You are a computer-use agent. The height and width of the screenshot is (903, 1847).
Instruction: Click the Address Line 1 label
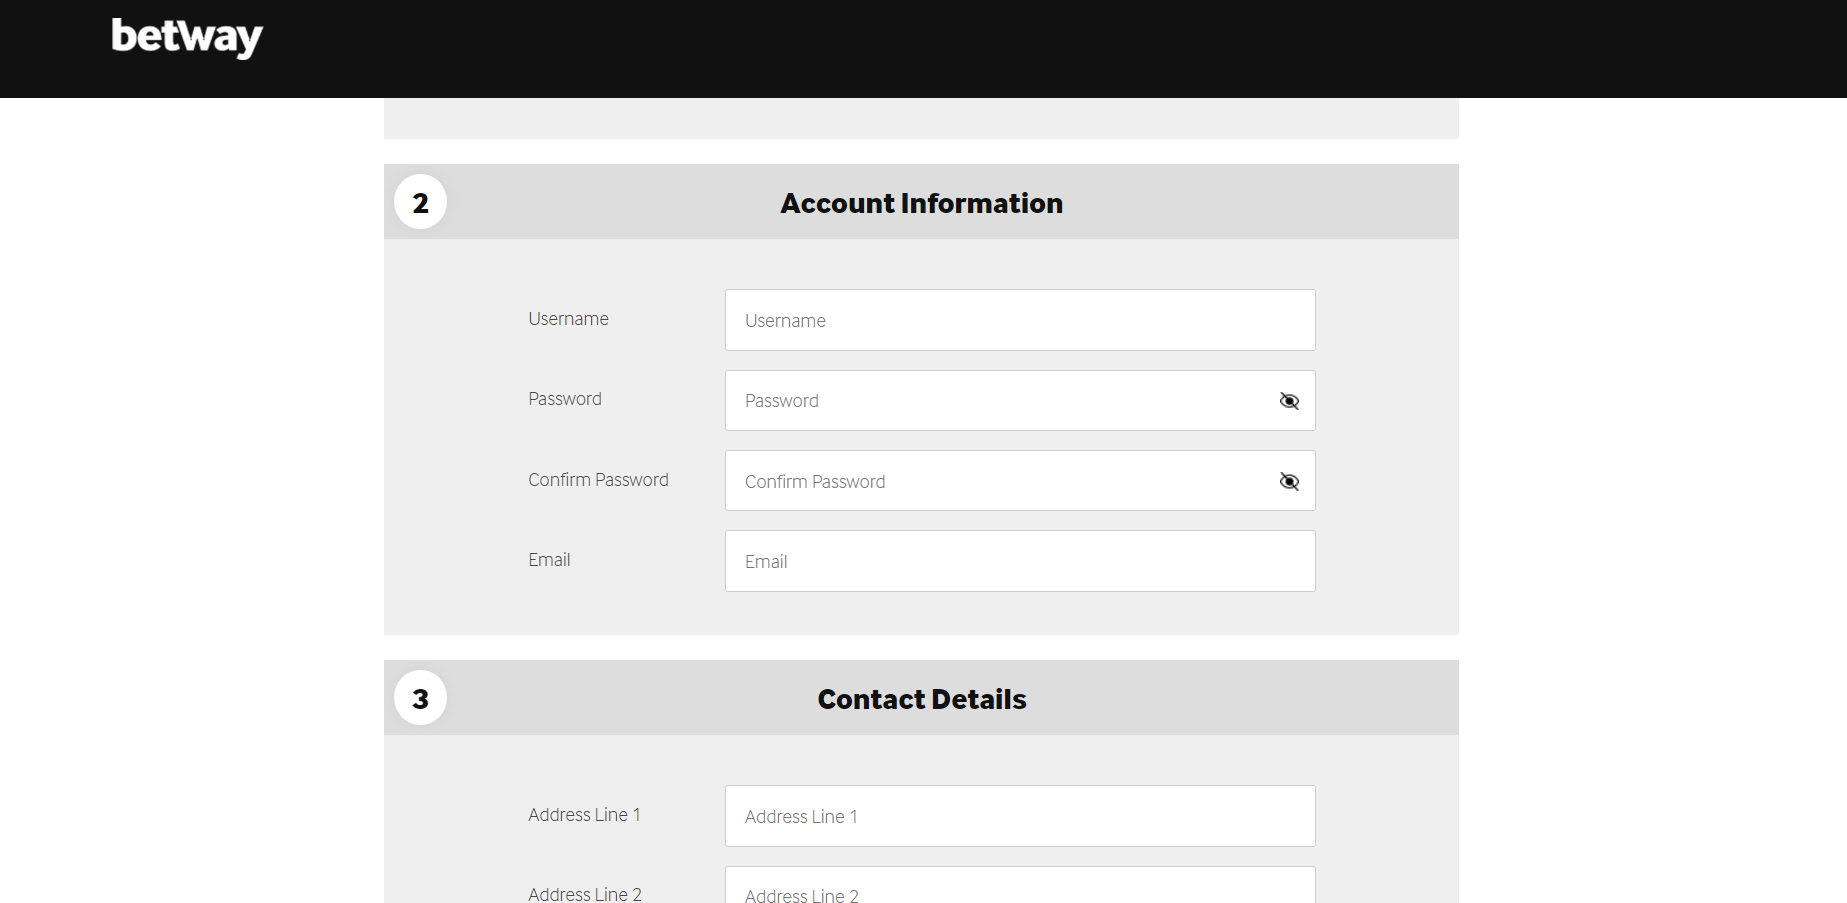pos(584,814)
